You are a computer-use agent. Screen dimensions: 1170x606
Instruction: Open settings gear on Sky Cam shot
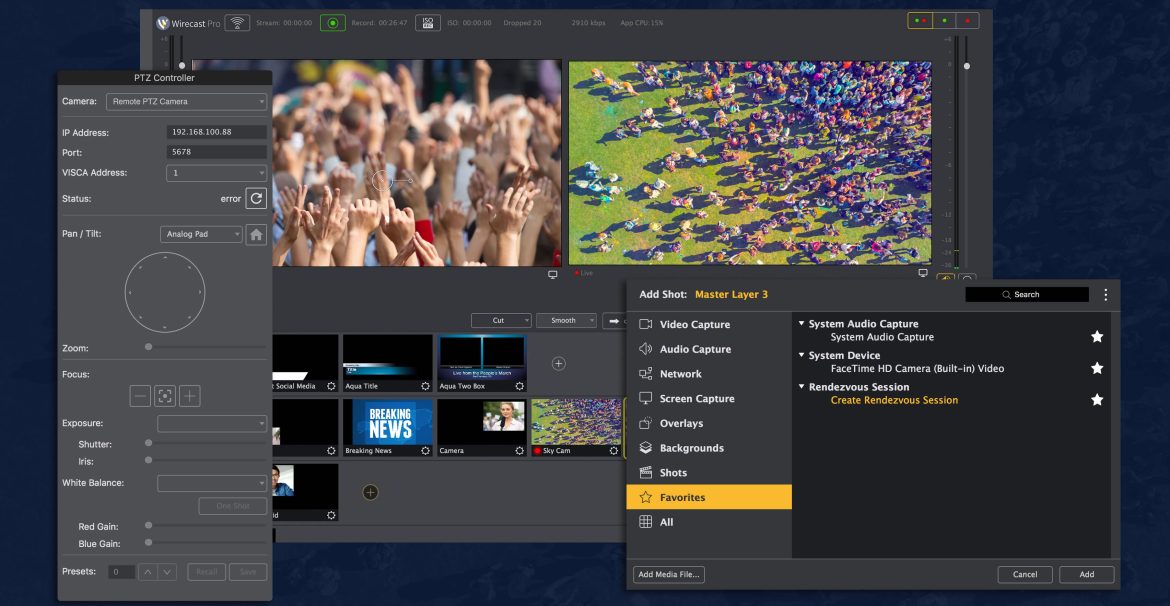613,451
